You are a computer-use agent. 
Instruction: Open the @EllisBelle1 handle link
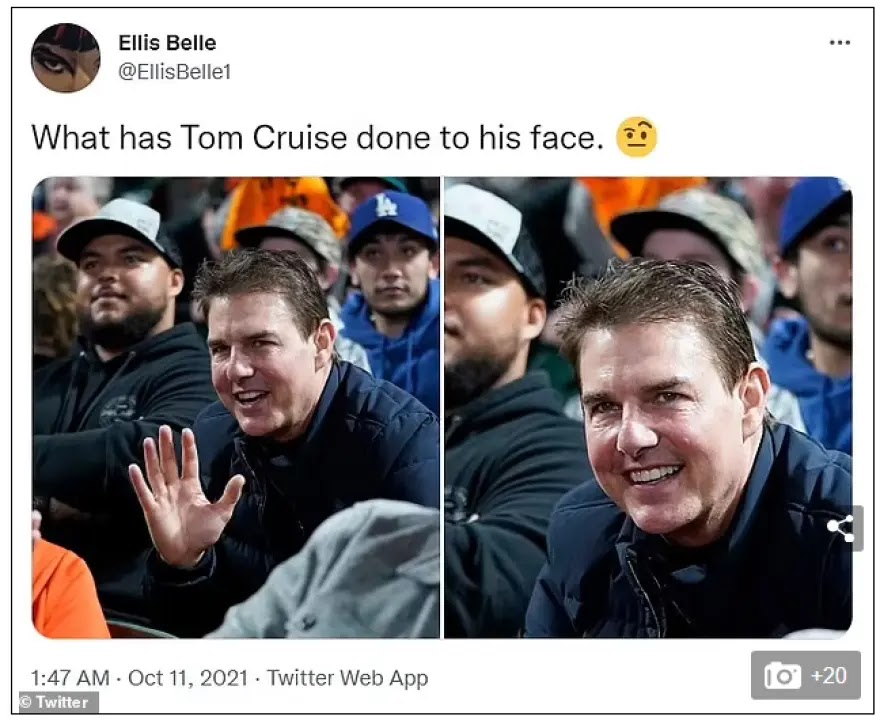coord(175,72)
